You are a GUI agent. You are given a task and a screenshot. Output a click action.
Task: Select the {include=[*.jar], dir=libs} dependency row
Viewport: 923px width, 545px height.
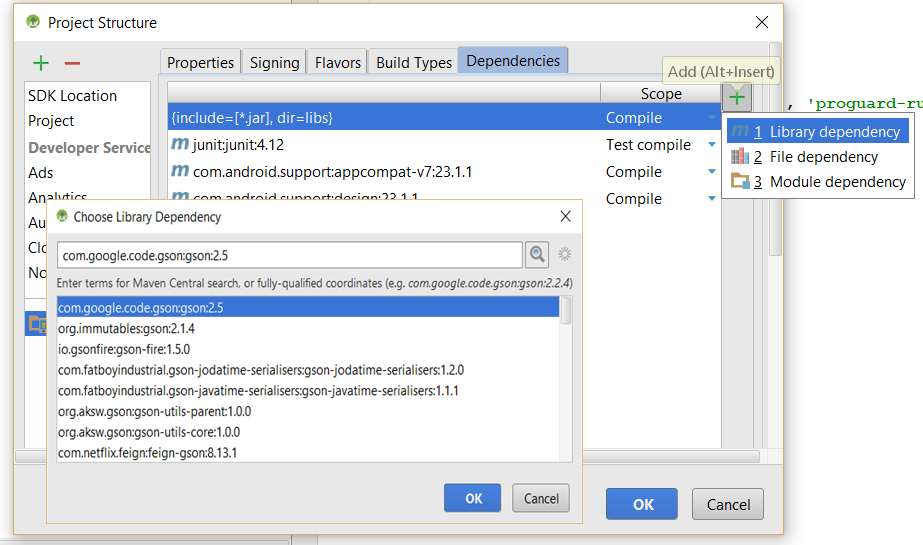click(444, 117)
